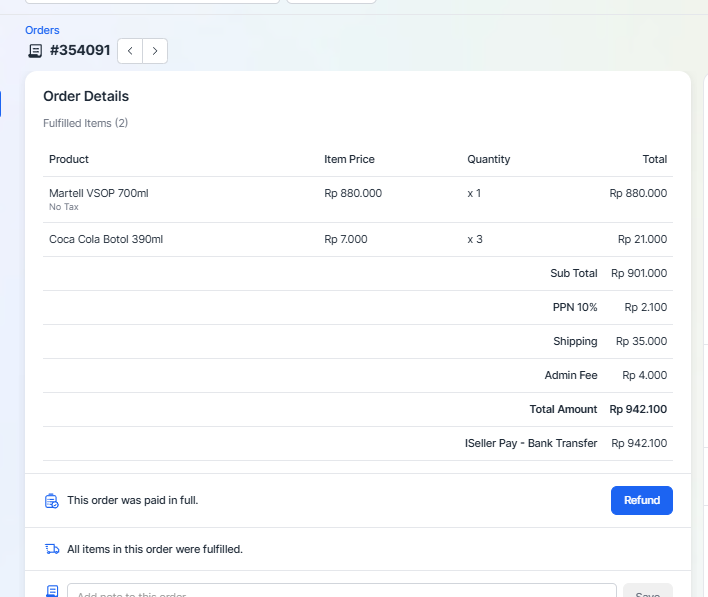Click the iSeller Pay - Bank Transfer label
This screenshot has height=597, width=708.
click(531, 443)
